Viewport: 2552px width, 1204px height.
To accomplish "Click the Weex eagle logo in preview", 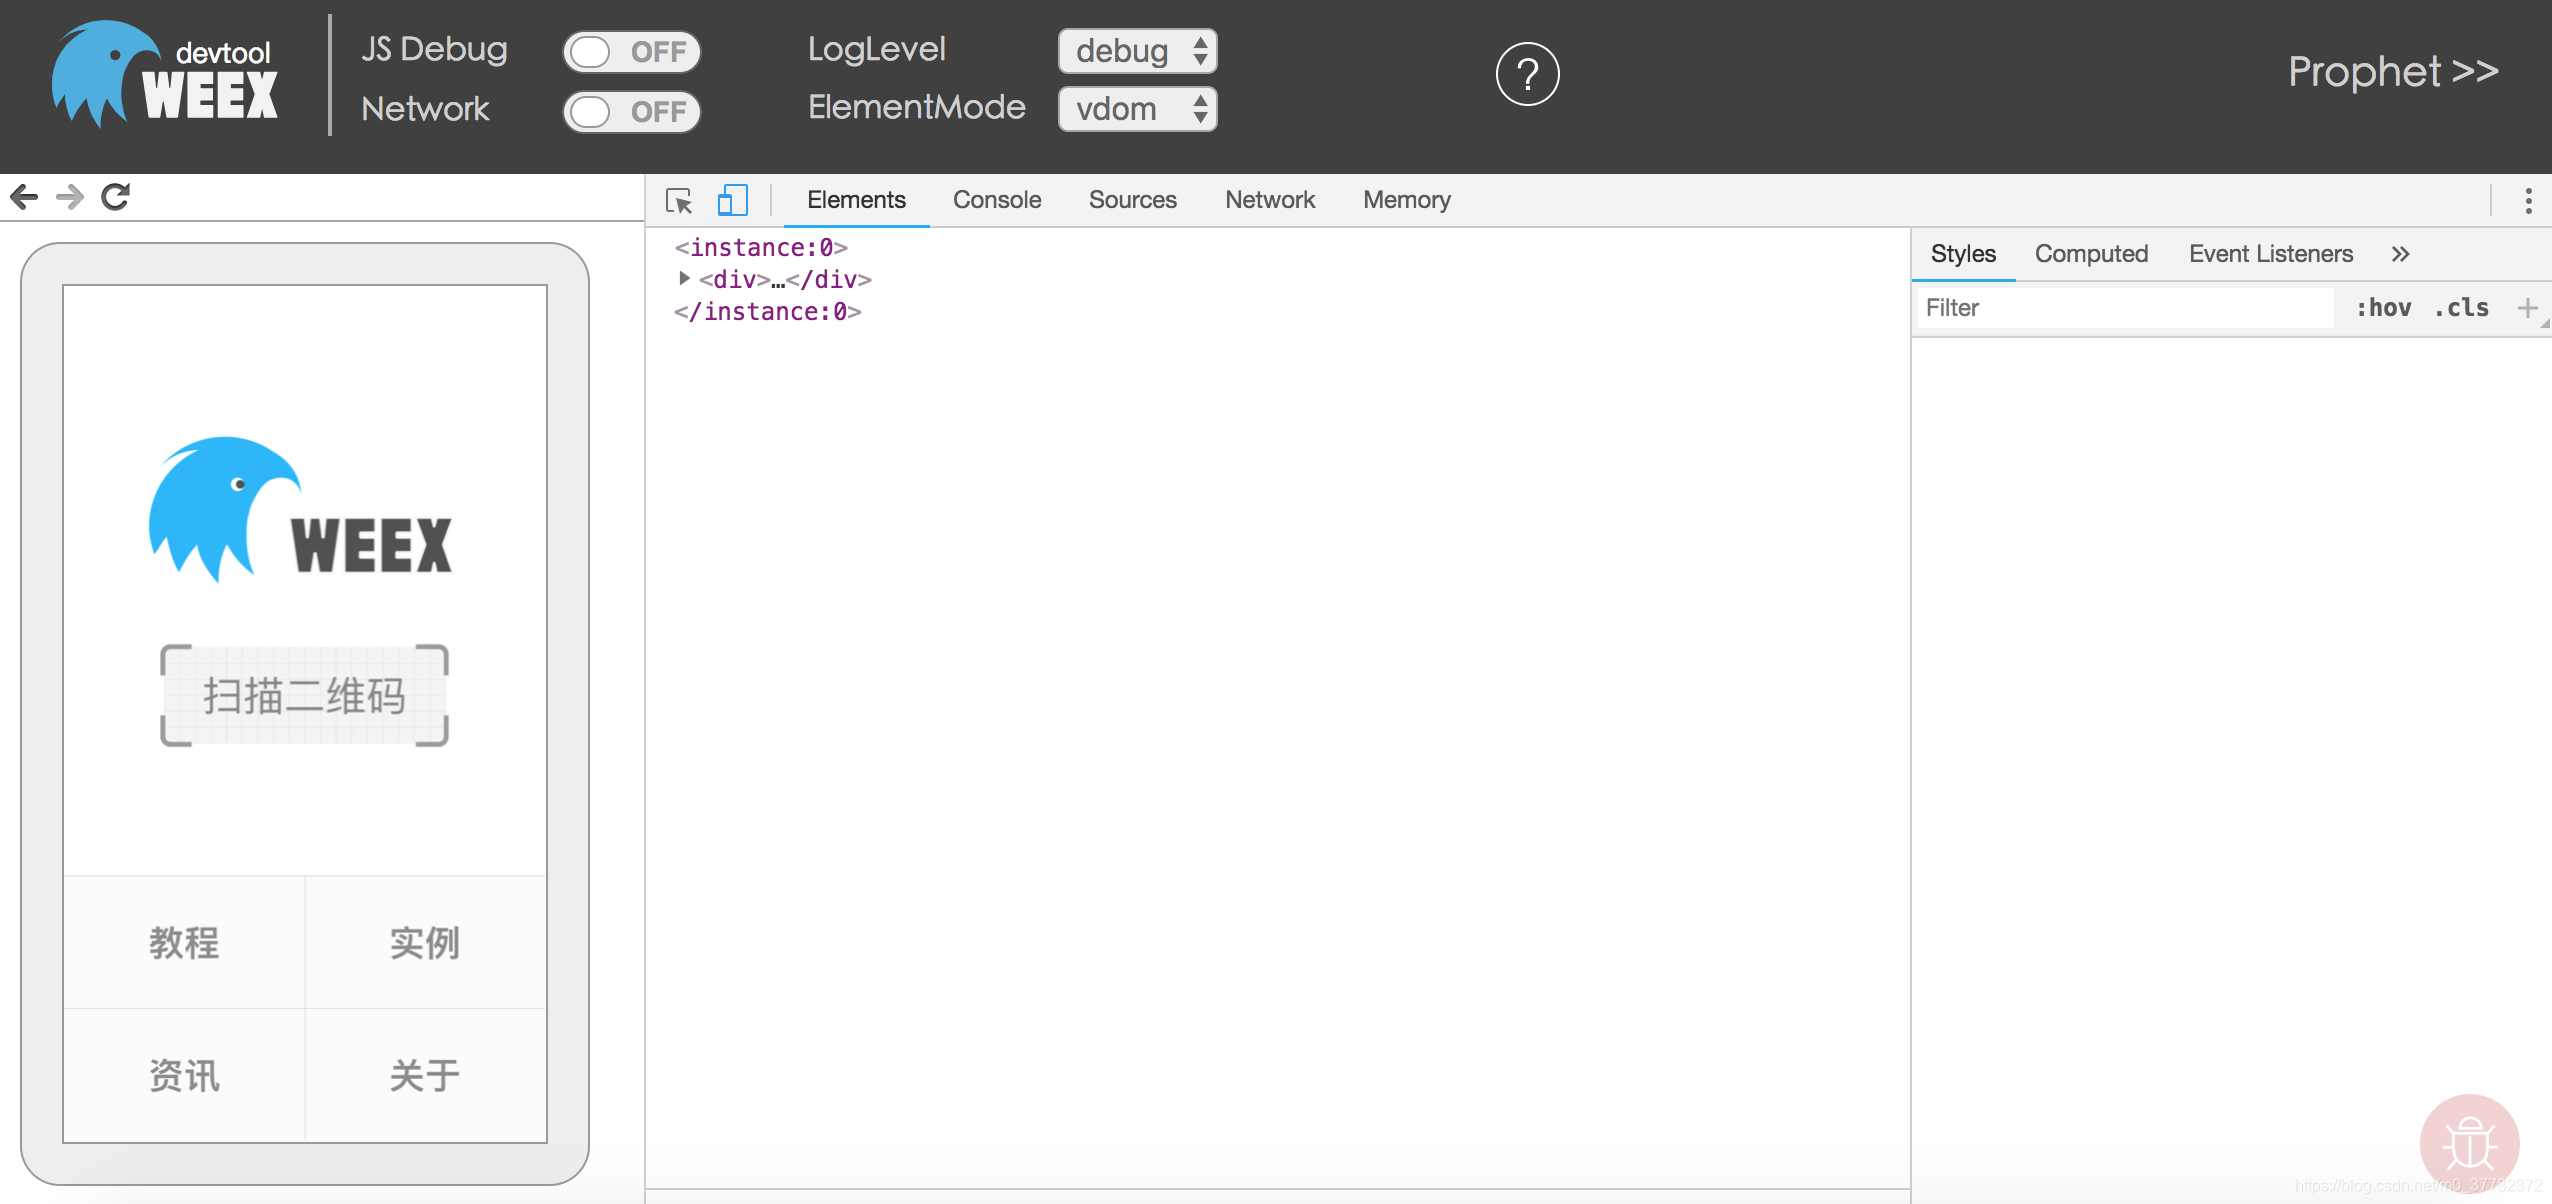I will tap(301, 509).
